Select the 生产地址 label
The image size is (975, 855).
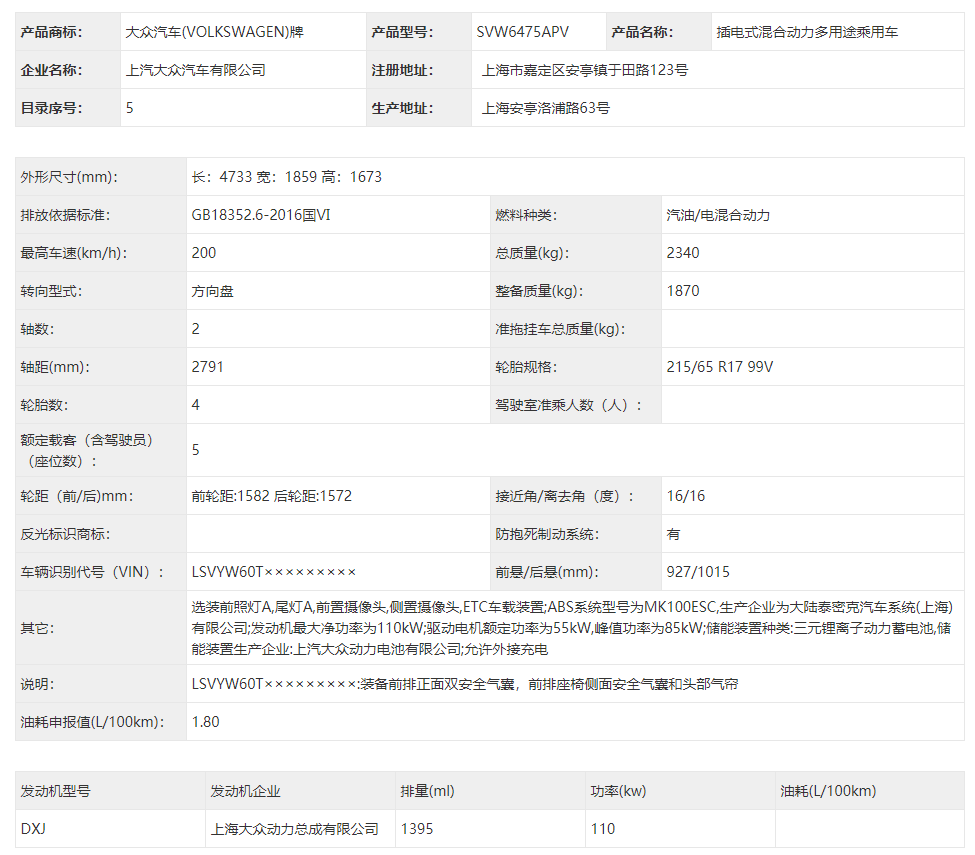402,108
